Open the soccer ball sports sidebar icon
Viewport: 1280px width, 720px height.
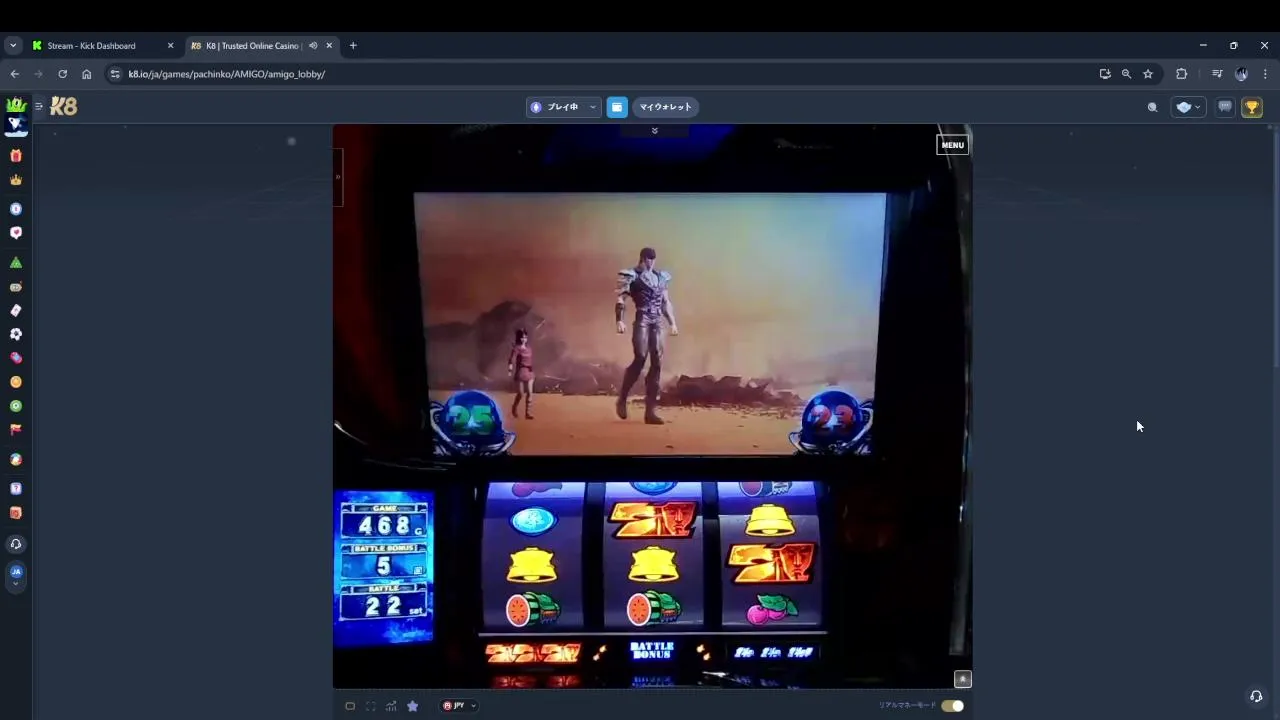tap(16, 334)
